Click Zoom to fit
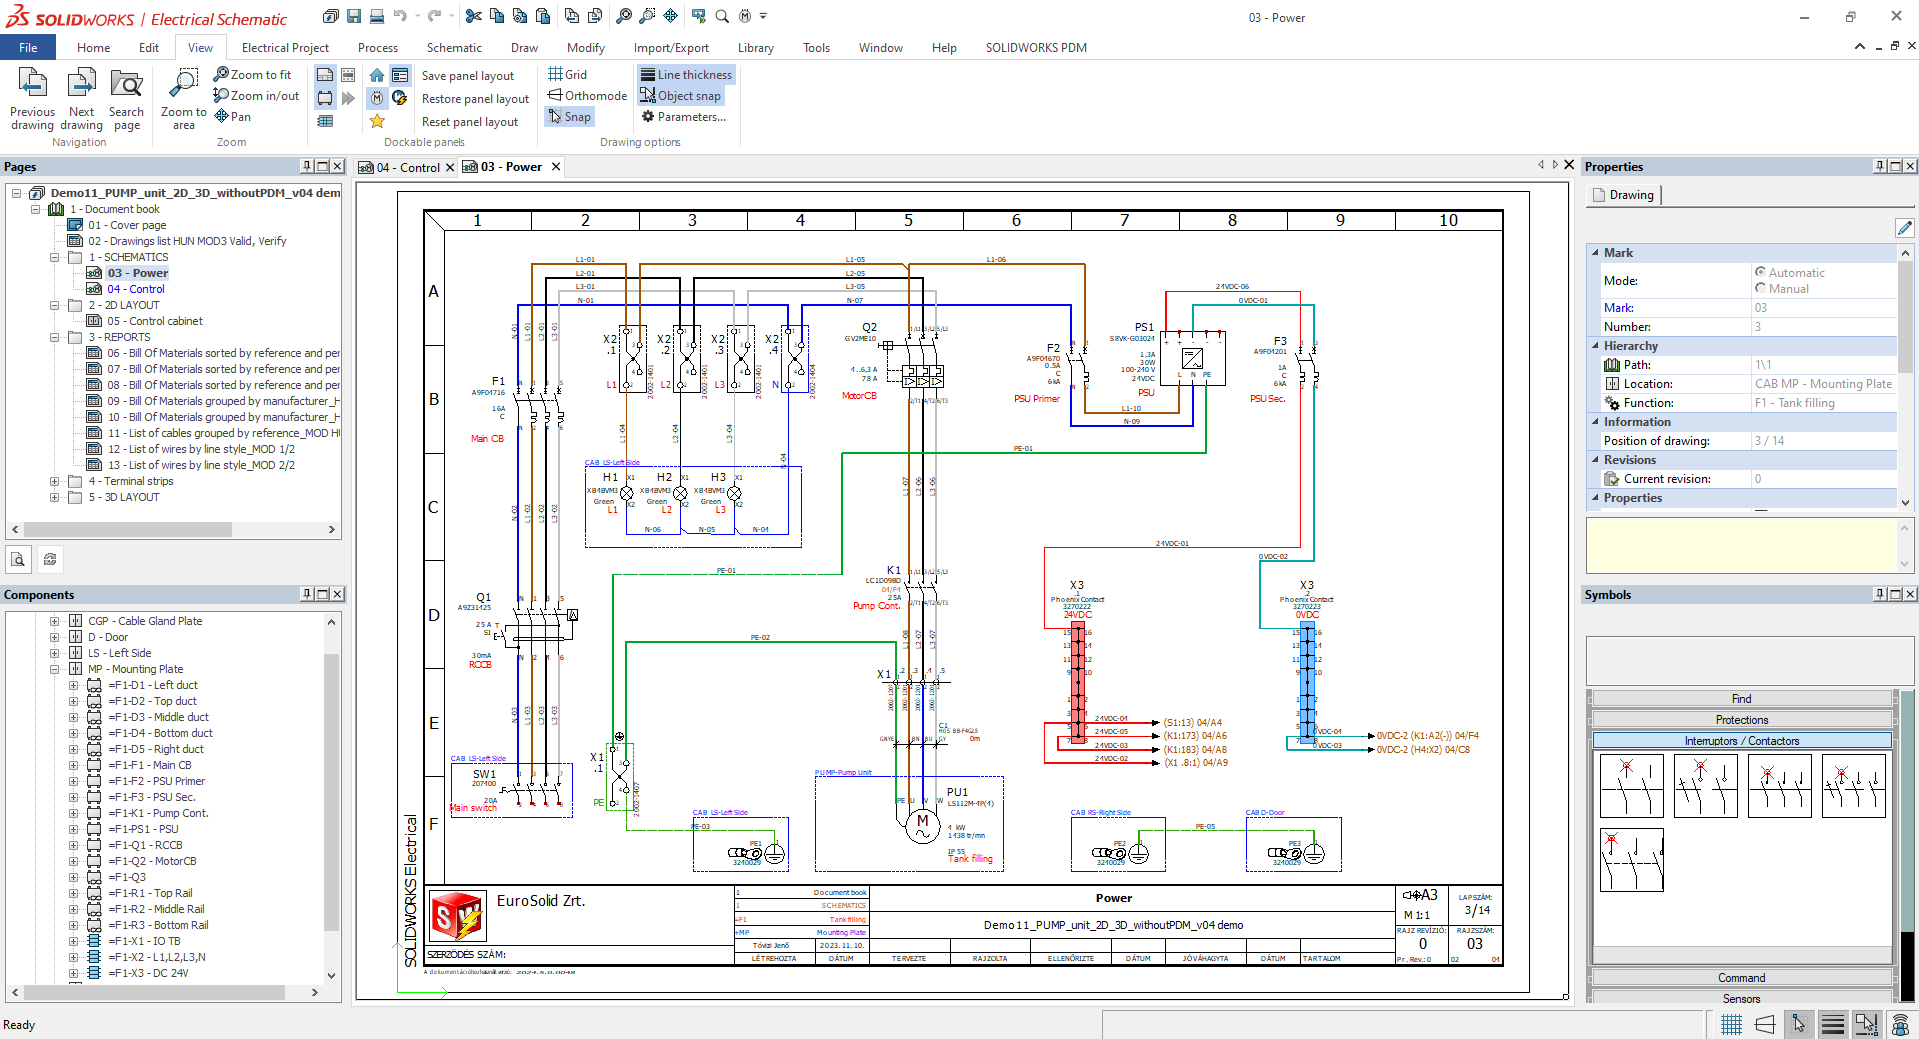Image resolution: width=1919 pixels, height=1039 pixels. point(252,75)
